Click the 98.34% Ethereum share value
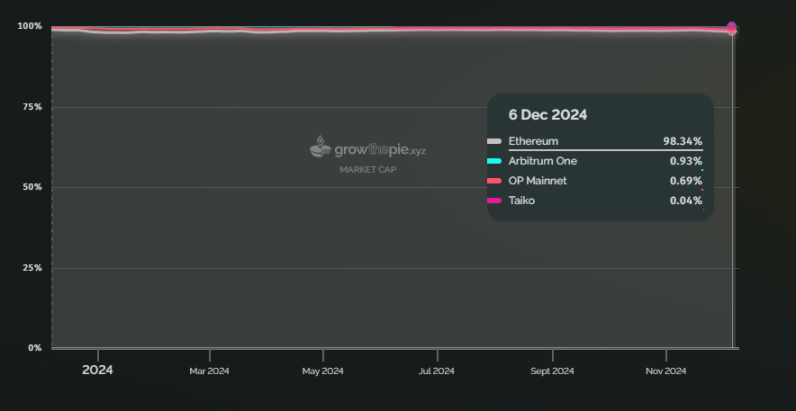 click(x=682, y=141)
